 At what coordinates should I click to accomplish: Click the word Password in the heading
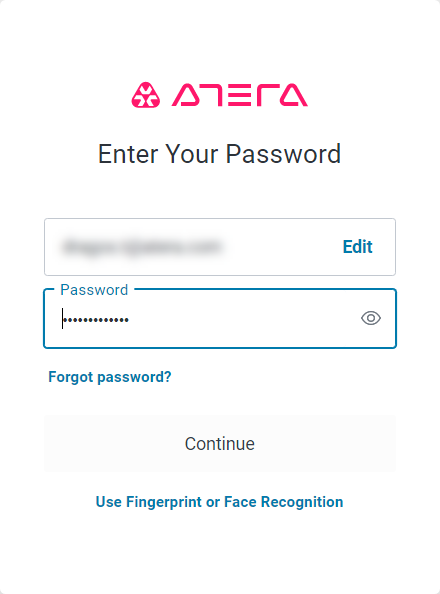[283, 154]
